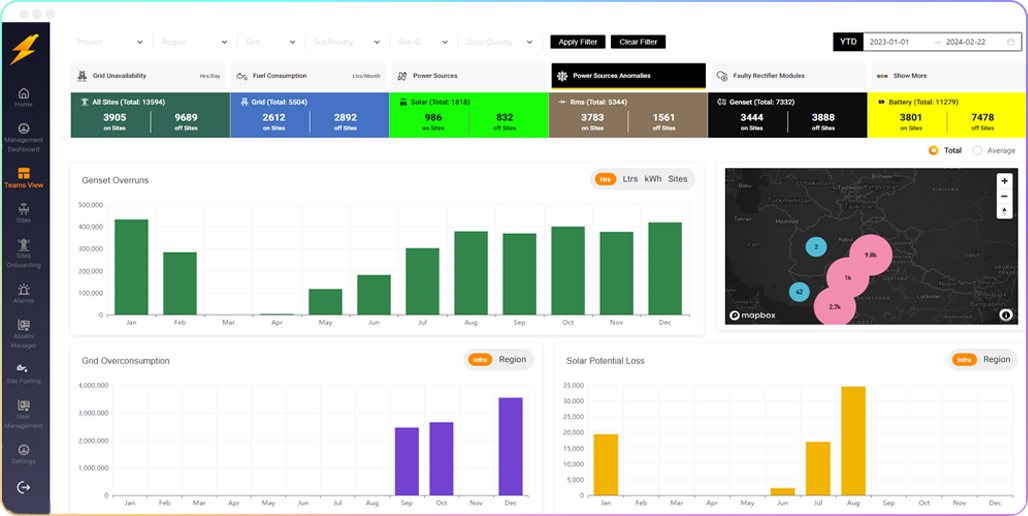Screen dimensions: 1028x516
Task: Open the Faulty Rectifier Modules tab
Action: tap(787, 76)
